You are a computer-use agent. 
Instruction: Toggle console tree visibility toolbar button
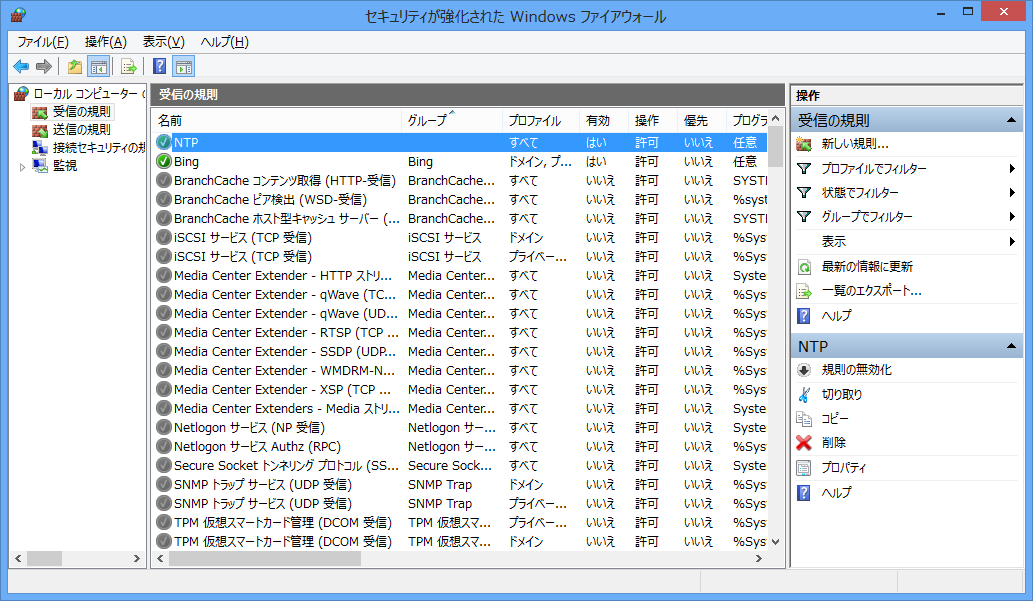[98, 67]
